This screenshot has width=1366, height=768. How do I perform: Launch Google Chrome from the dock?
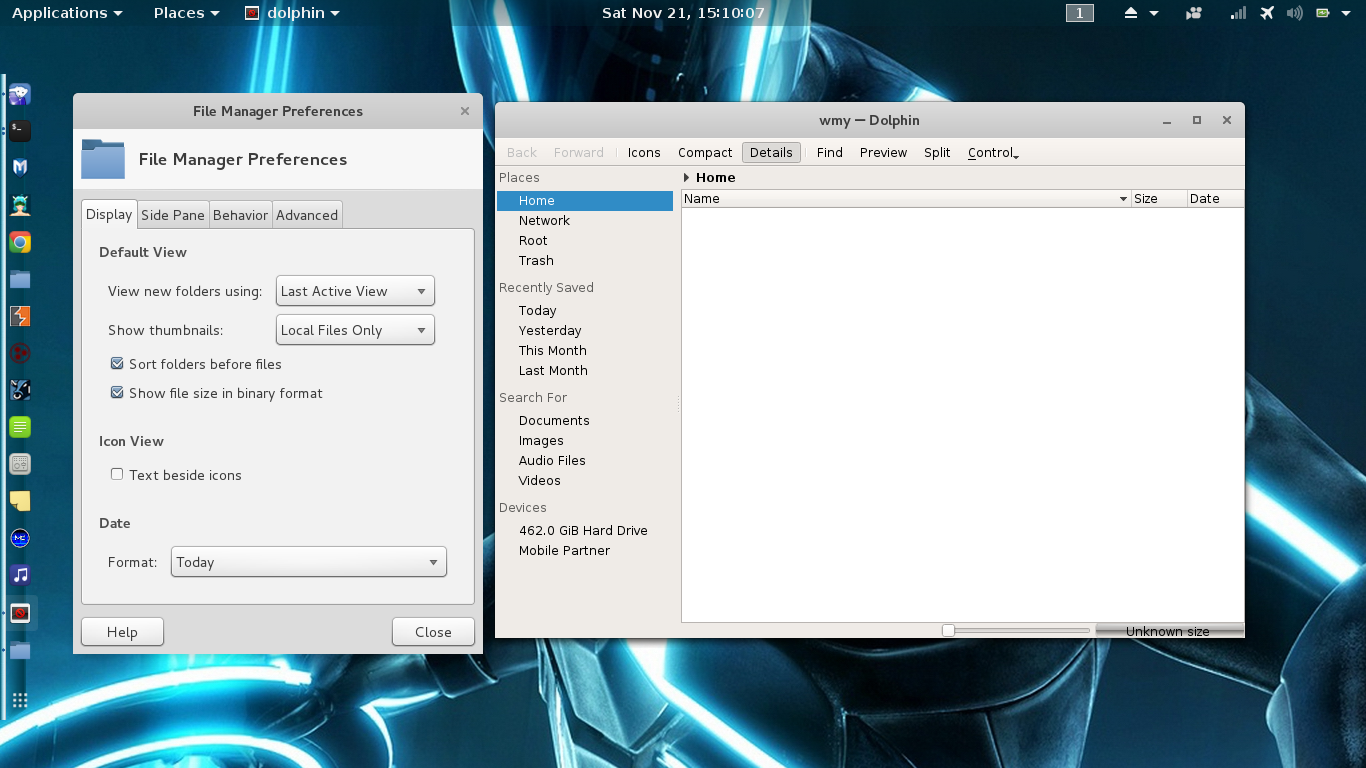pos(20,242)
